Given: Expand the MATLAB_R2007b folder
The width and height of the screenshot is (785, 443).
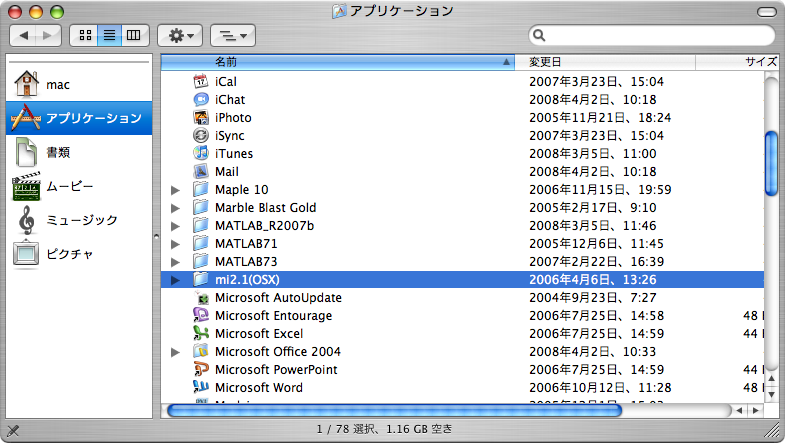Looking at the screenshot, I should coord(175,226).
